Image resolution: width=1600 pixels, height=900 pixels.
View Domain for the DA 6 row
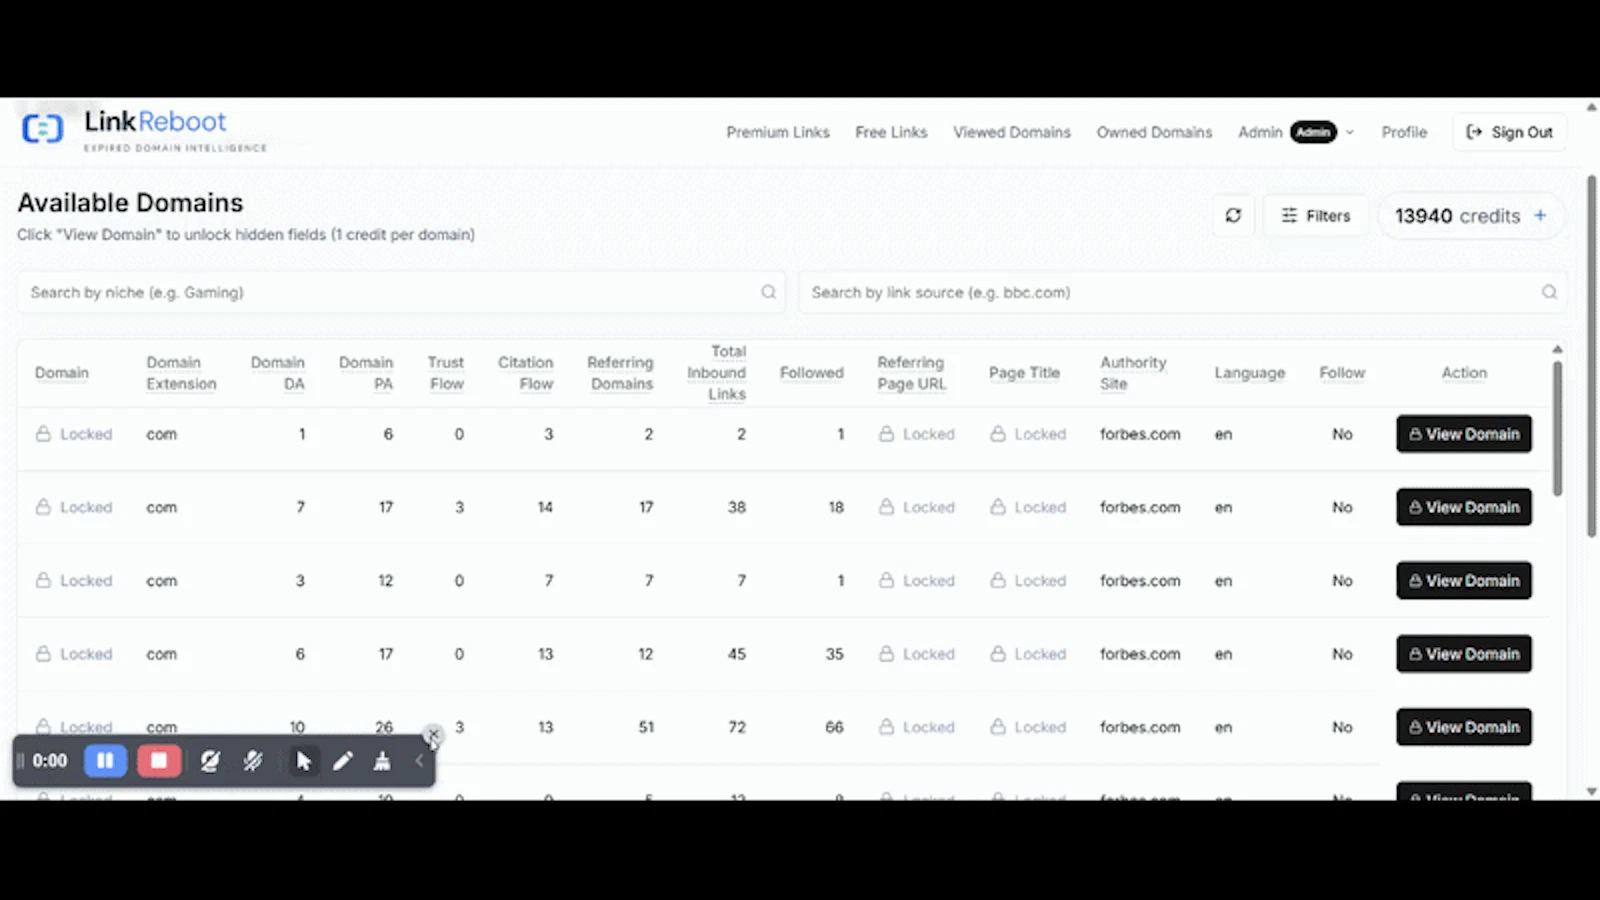1464,654
